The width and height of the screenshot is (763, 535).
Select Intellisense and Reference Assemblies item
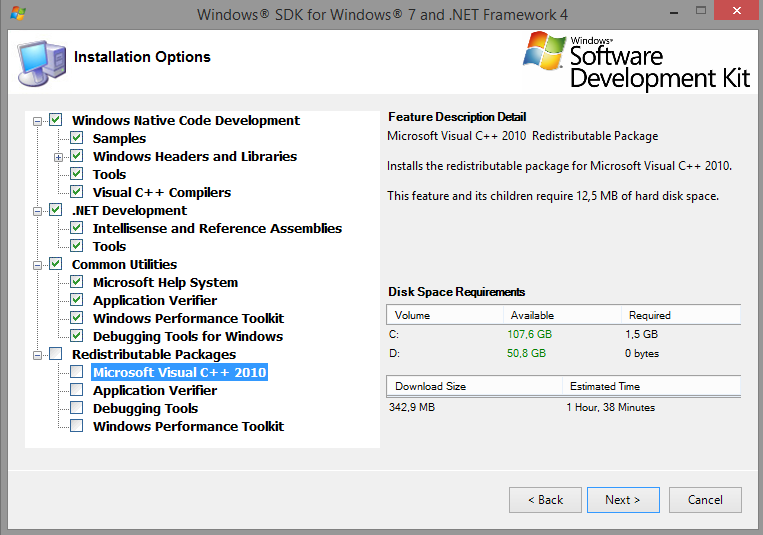(217, 229)
